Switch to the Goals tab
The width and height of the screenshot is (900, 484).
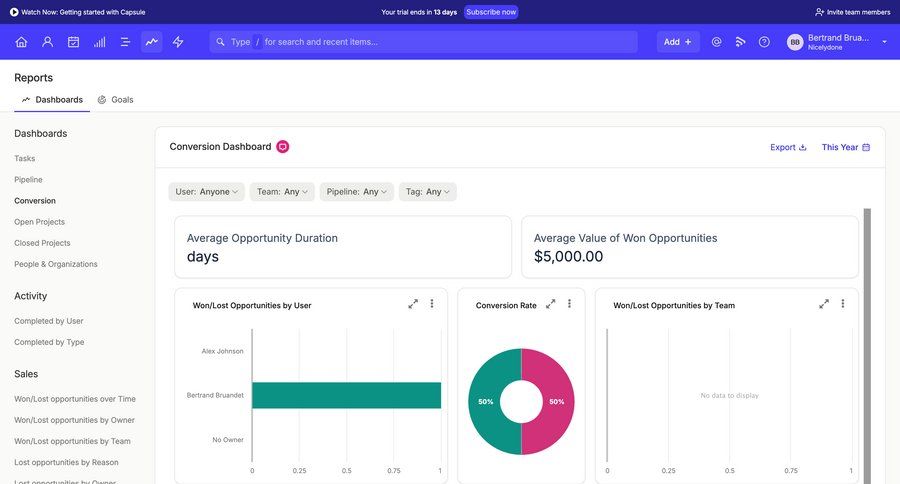point(115,100)
